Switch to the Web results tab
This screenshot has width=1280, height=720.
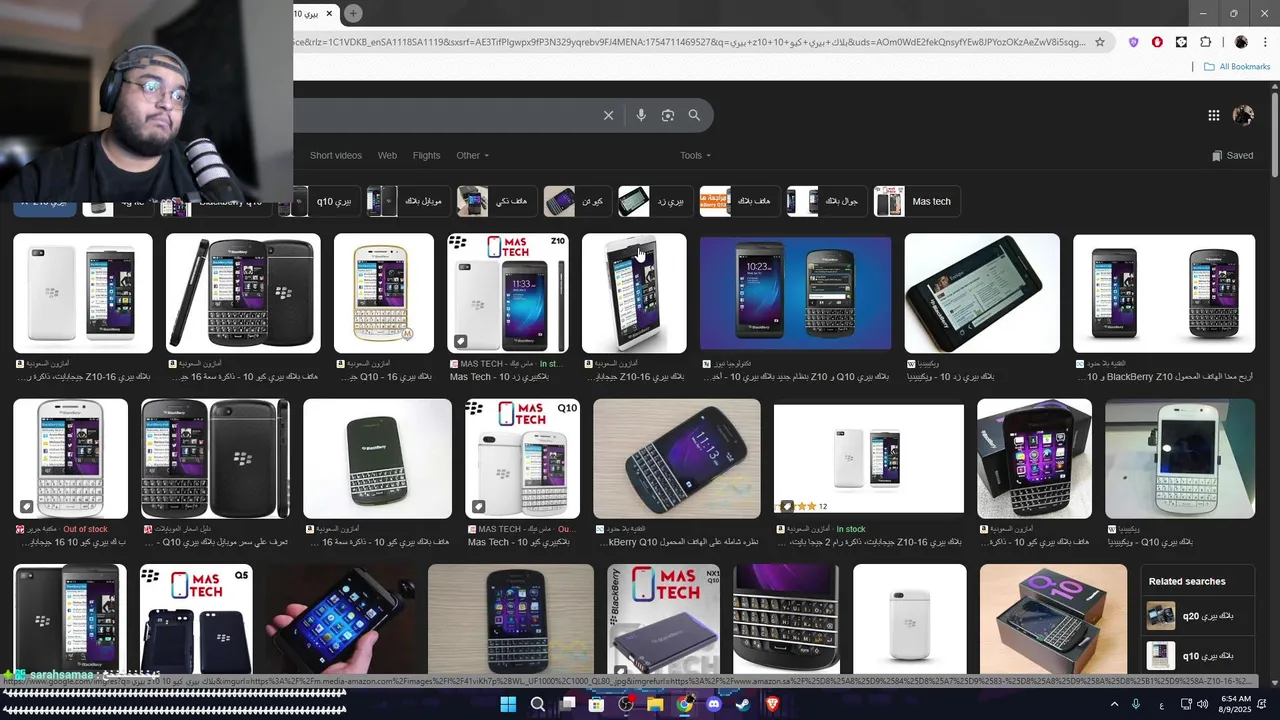387,155
